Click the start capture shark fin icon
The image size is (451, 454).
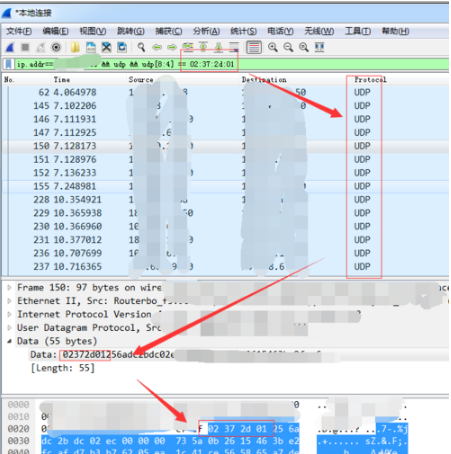[x=10, y=47]
